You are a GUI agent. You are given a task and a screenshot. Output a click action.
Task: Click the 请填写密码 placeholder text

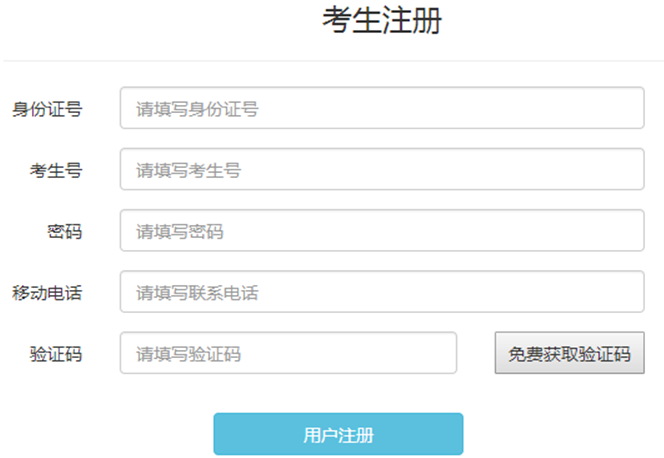[179, 231]
